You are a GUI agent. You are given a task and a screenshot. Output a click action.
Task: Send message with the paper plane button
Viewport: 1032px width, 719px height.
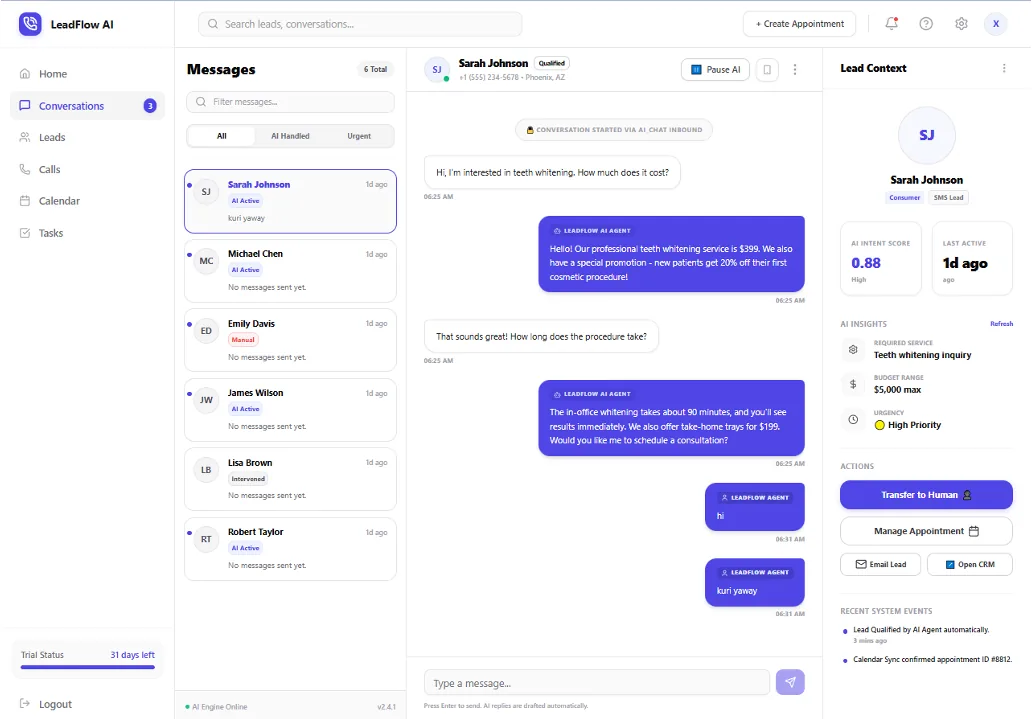click(x=790, y=682)
